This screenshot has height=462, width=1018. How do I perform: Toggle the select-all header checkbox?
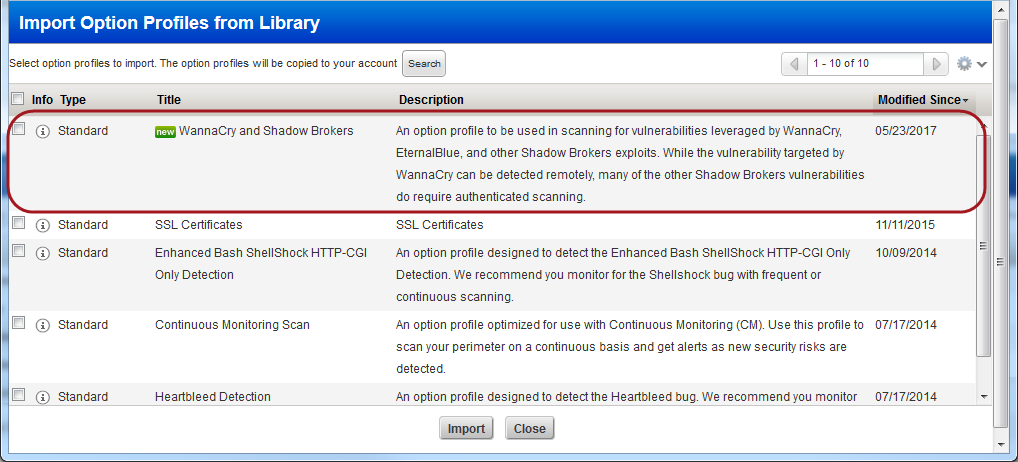(x=18, y=99)
